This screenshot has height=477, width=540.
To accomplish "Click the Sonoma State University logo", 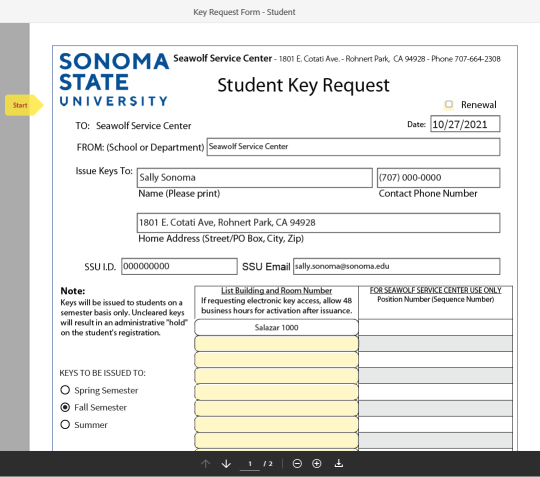I will tap(114, 80).
